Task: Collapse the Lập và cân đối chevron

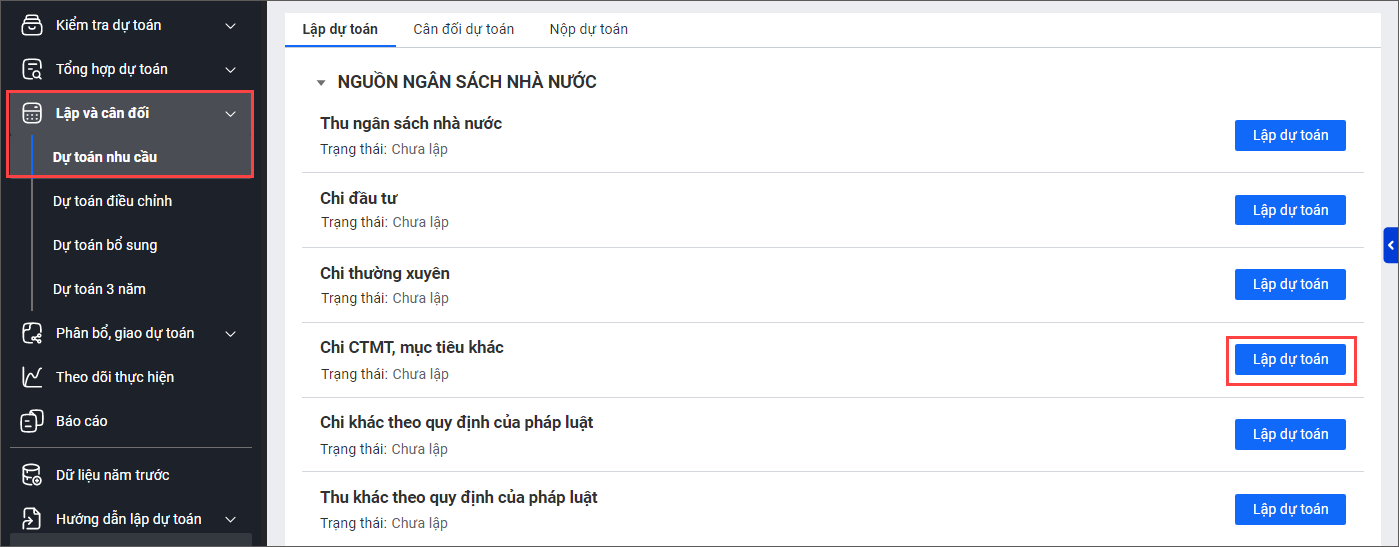Action: pos(231,113)
